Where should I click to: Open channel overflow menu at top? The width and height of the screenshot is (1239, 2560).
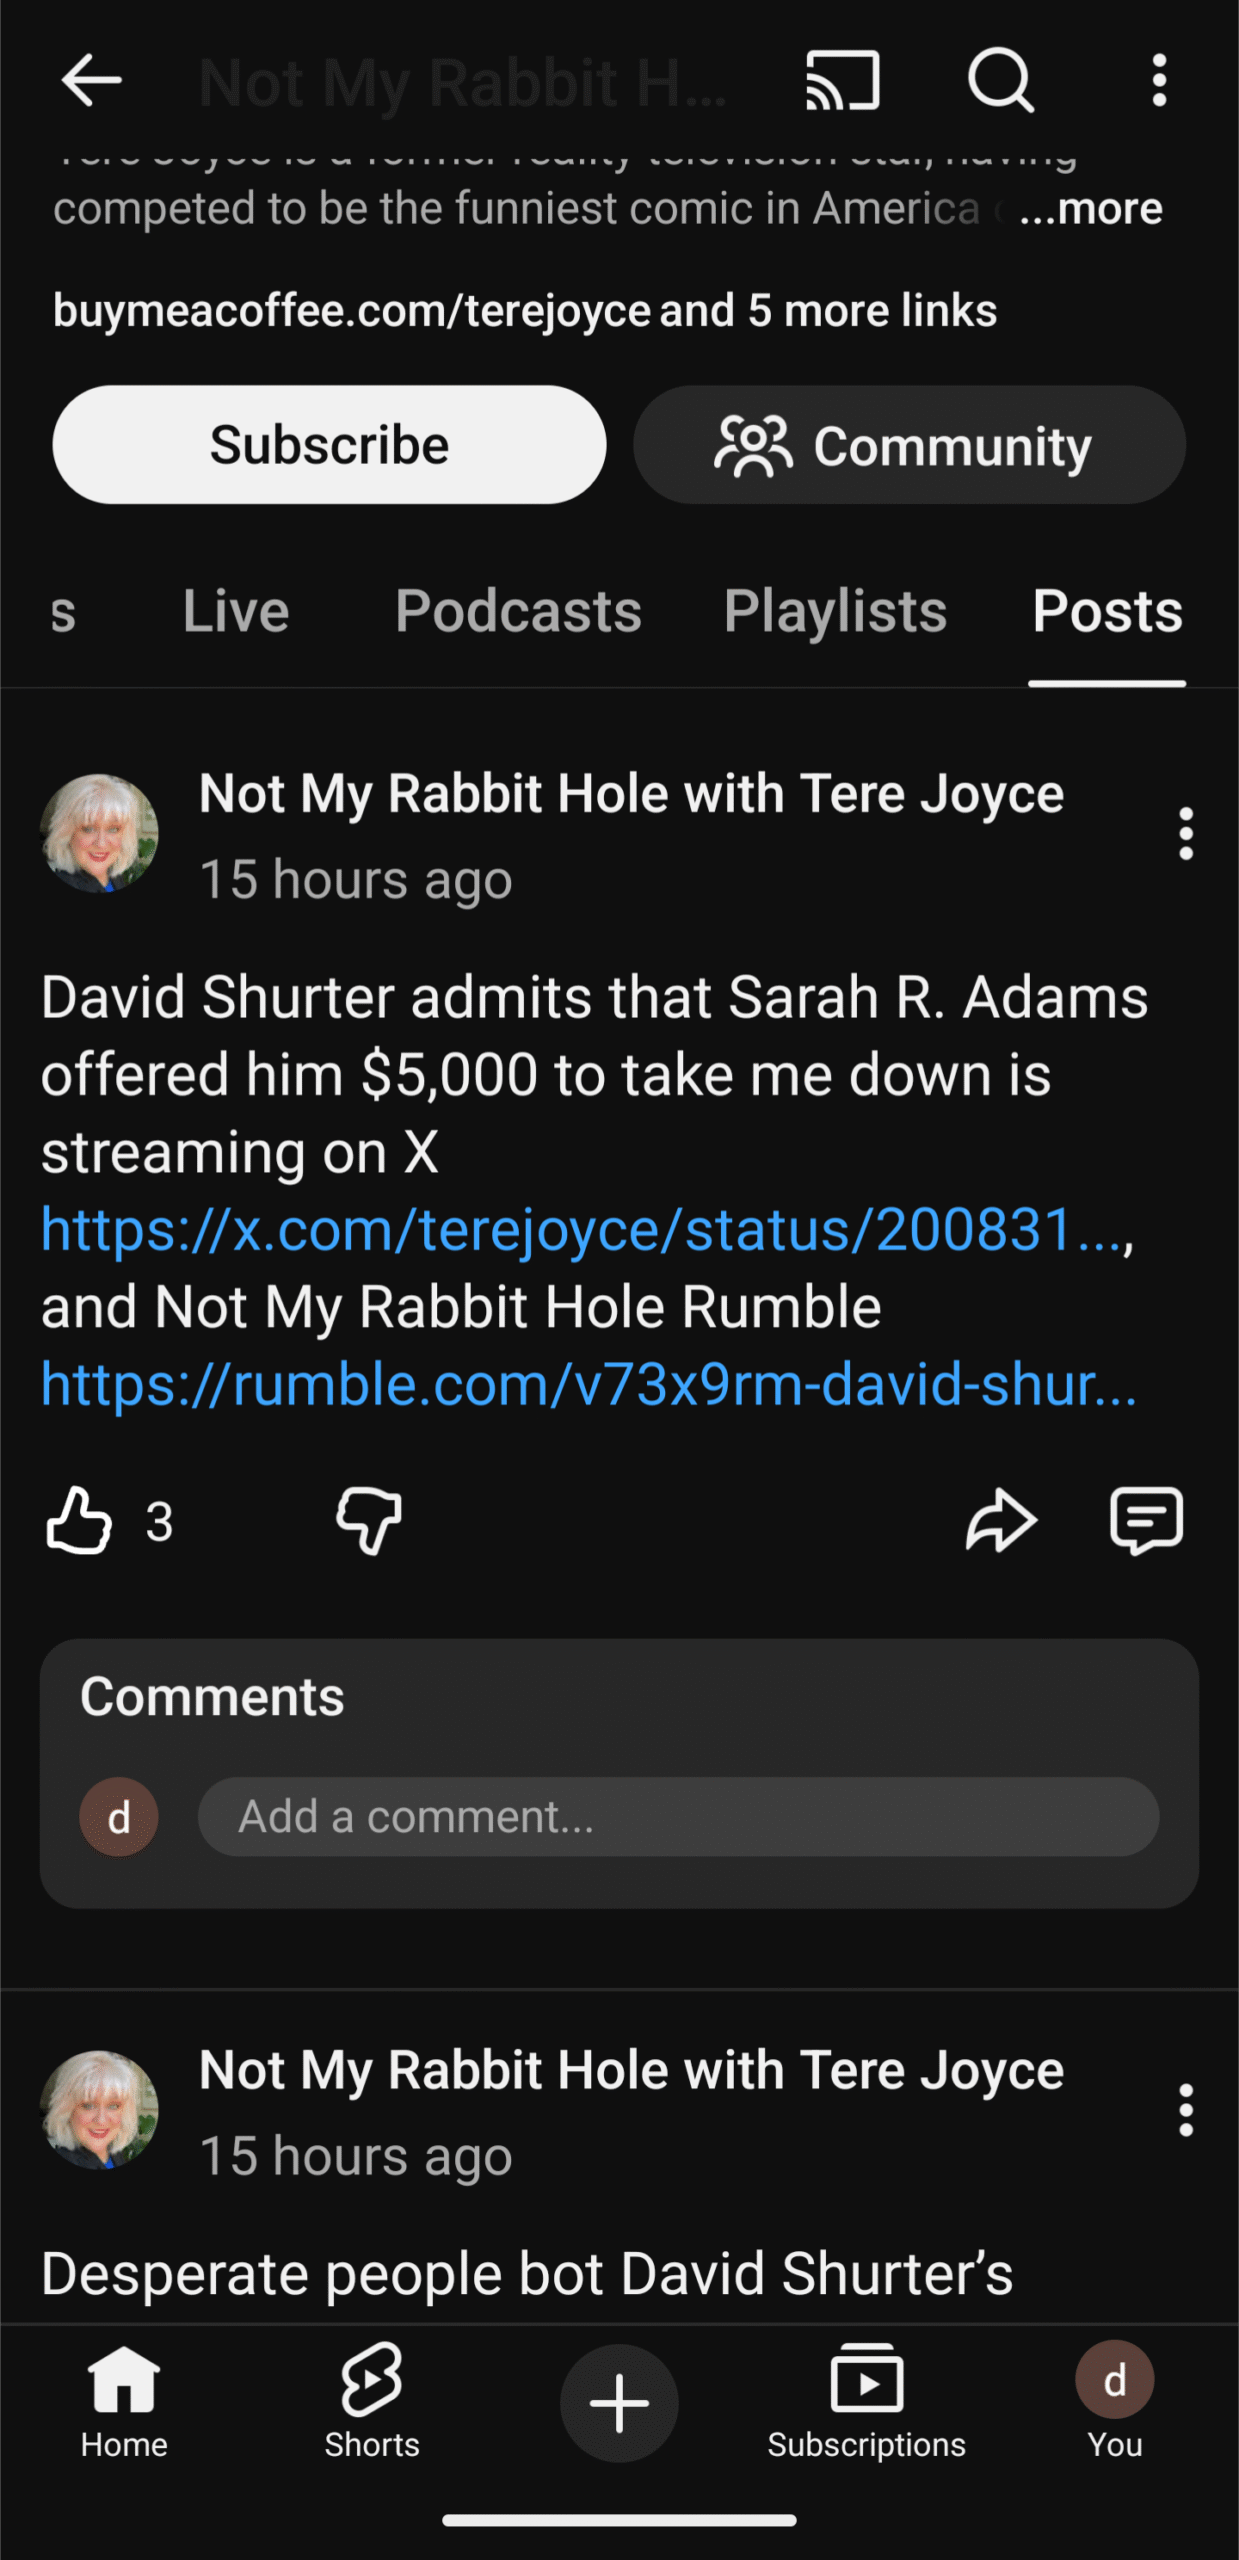coord(1159,80)
